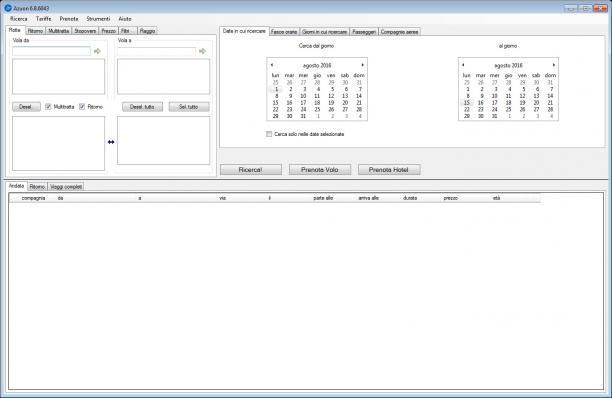Click agosto 2016 title in Cerca dal giorno calendar

pos(317,66)
